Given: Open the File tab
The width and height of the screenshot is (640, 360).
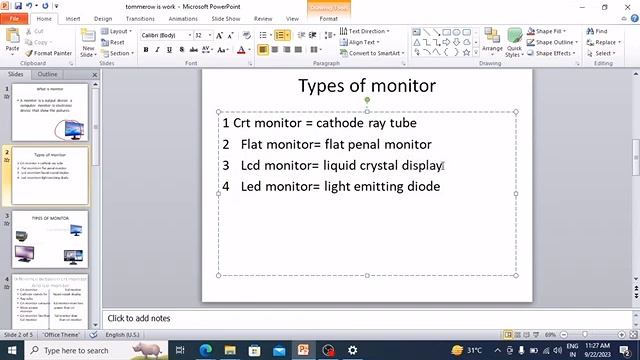Looking at the screenshot, I should [x=14, y=18].
